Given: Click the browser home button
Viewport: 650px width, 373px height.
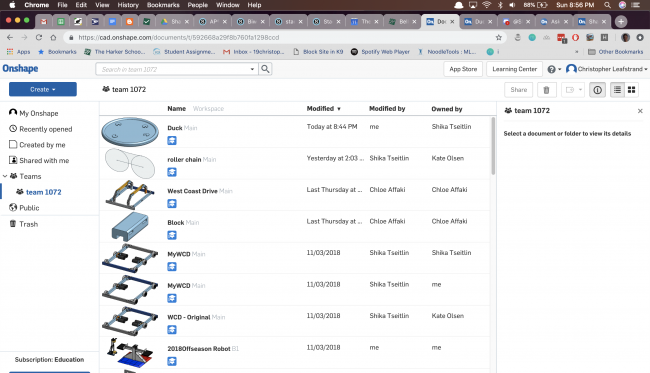Looking at the screenshot, I should (53, 37).
